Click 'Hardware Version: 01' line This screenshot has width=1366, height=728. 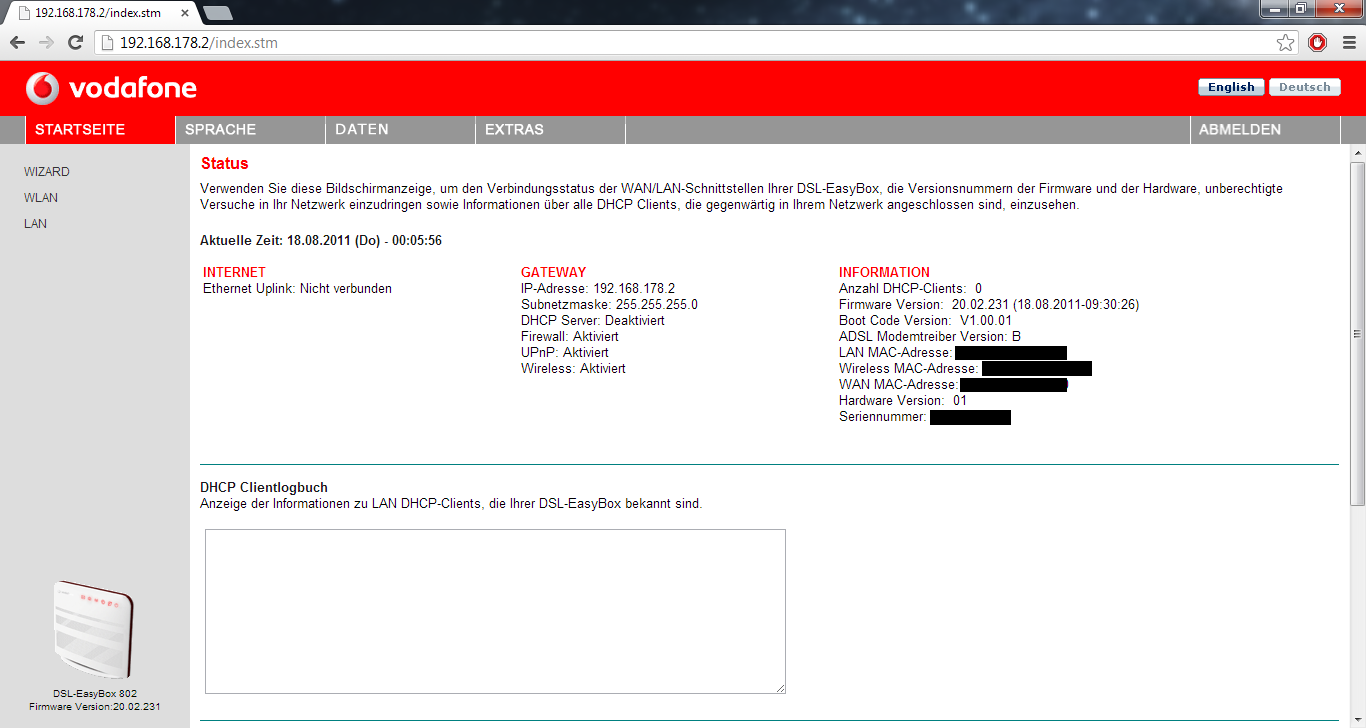[903, 401]
